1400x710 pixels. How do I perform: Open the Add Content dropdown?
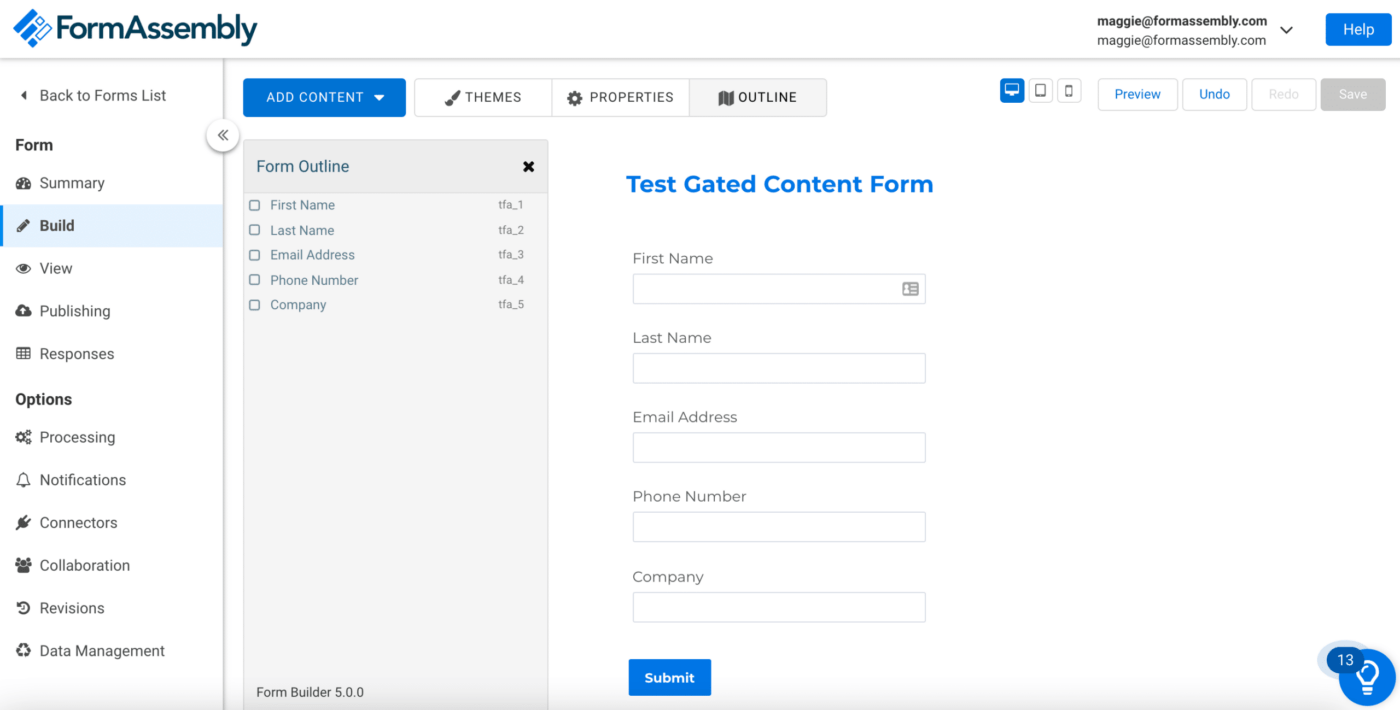pos(324,97)
